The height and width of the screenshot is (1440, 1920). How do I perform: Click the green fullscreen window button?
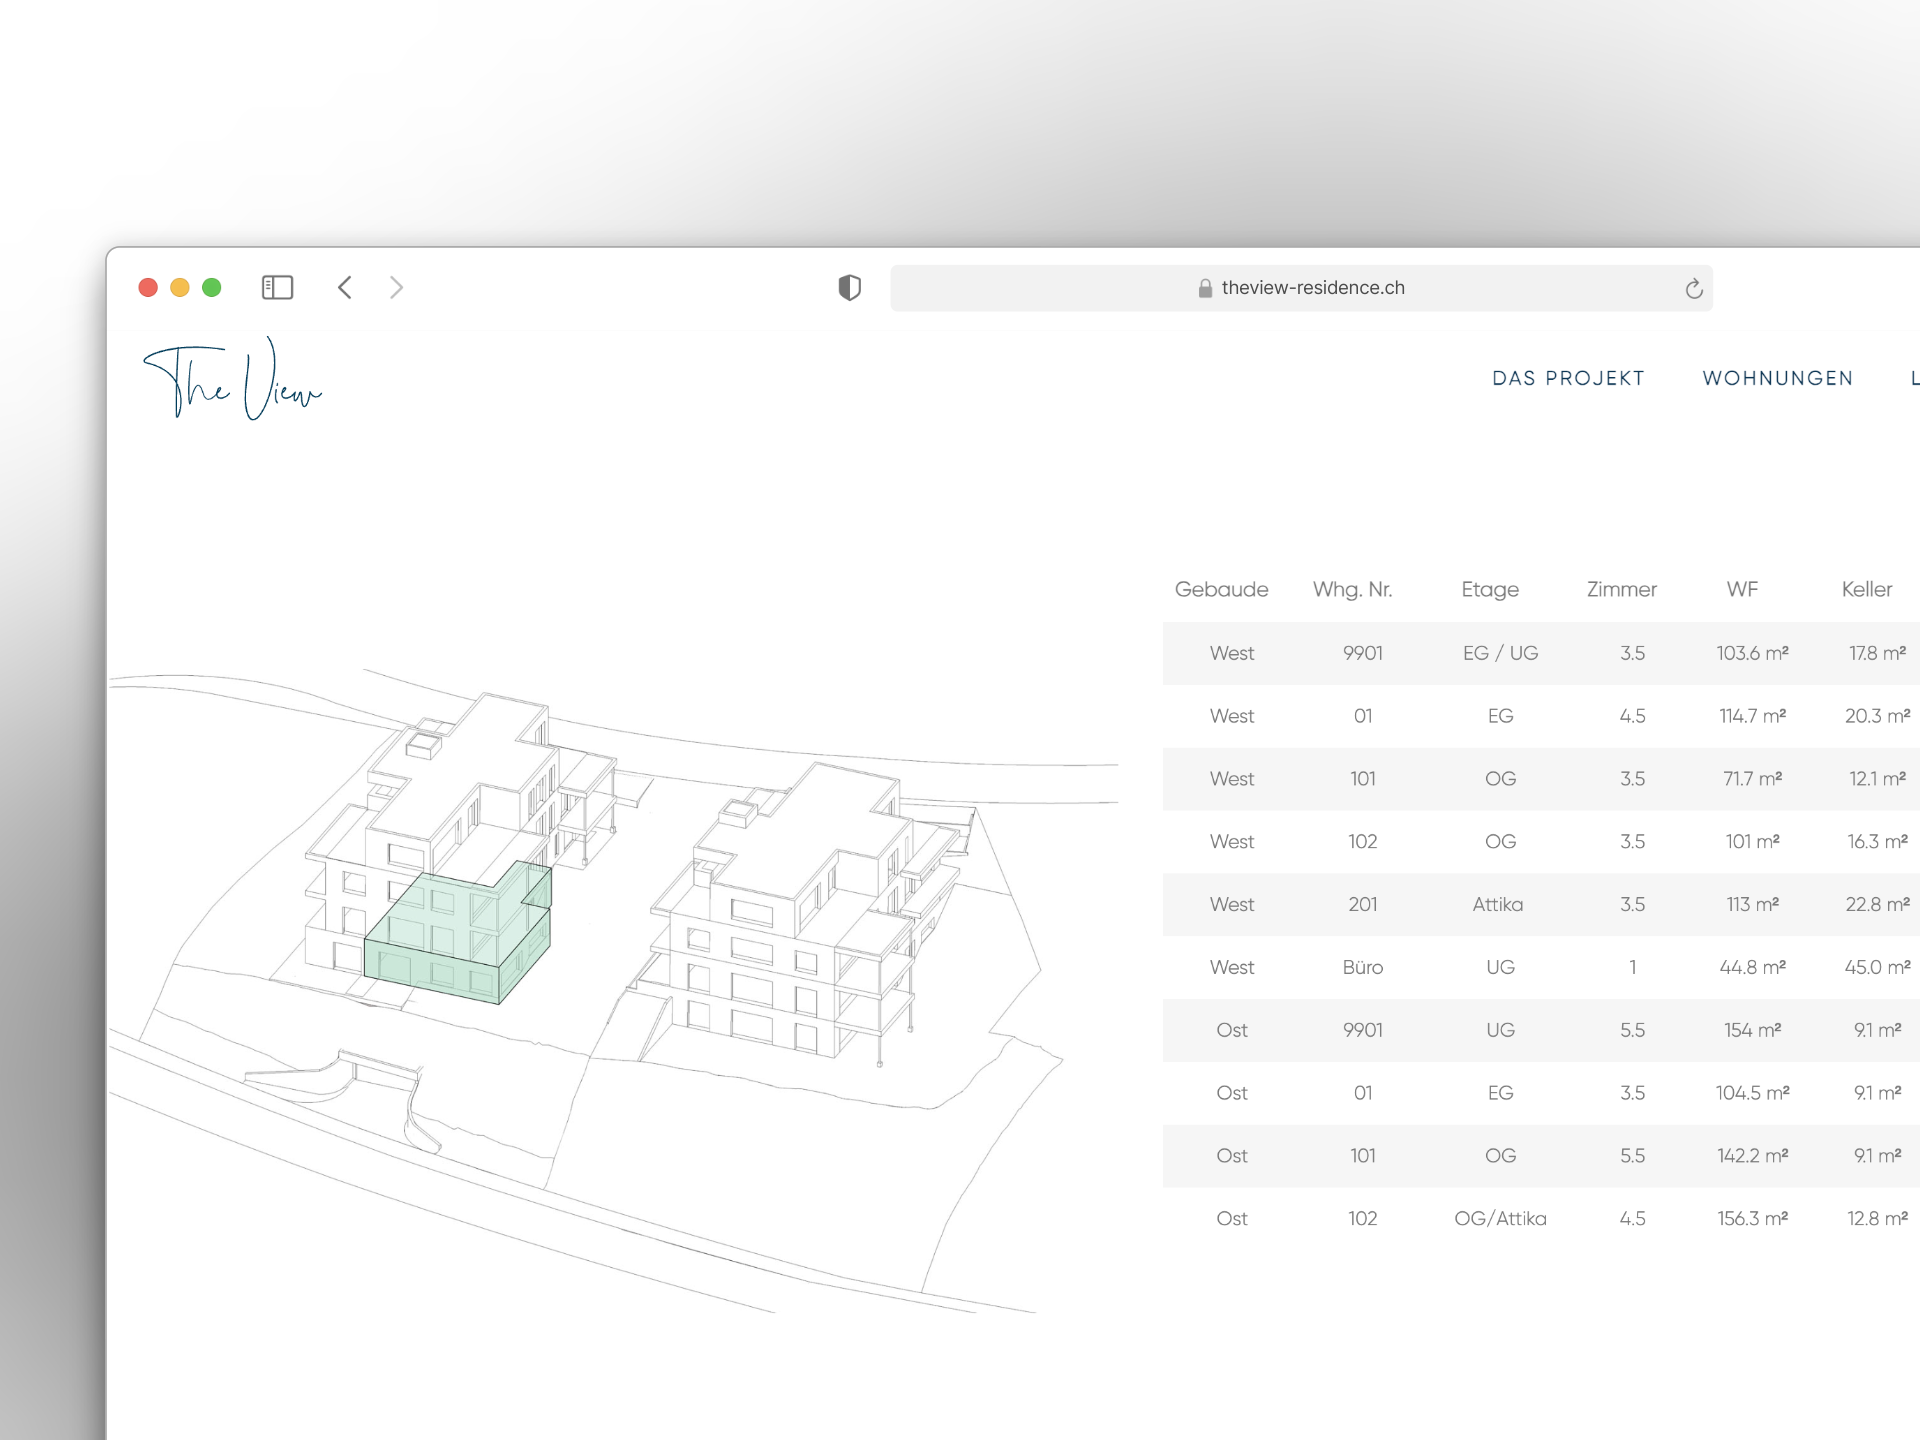(211, 288)
